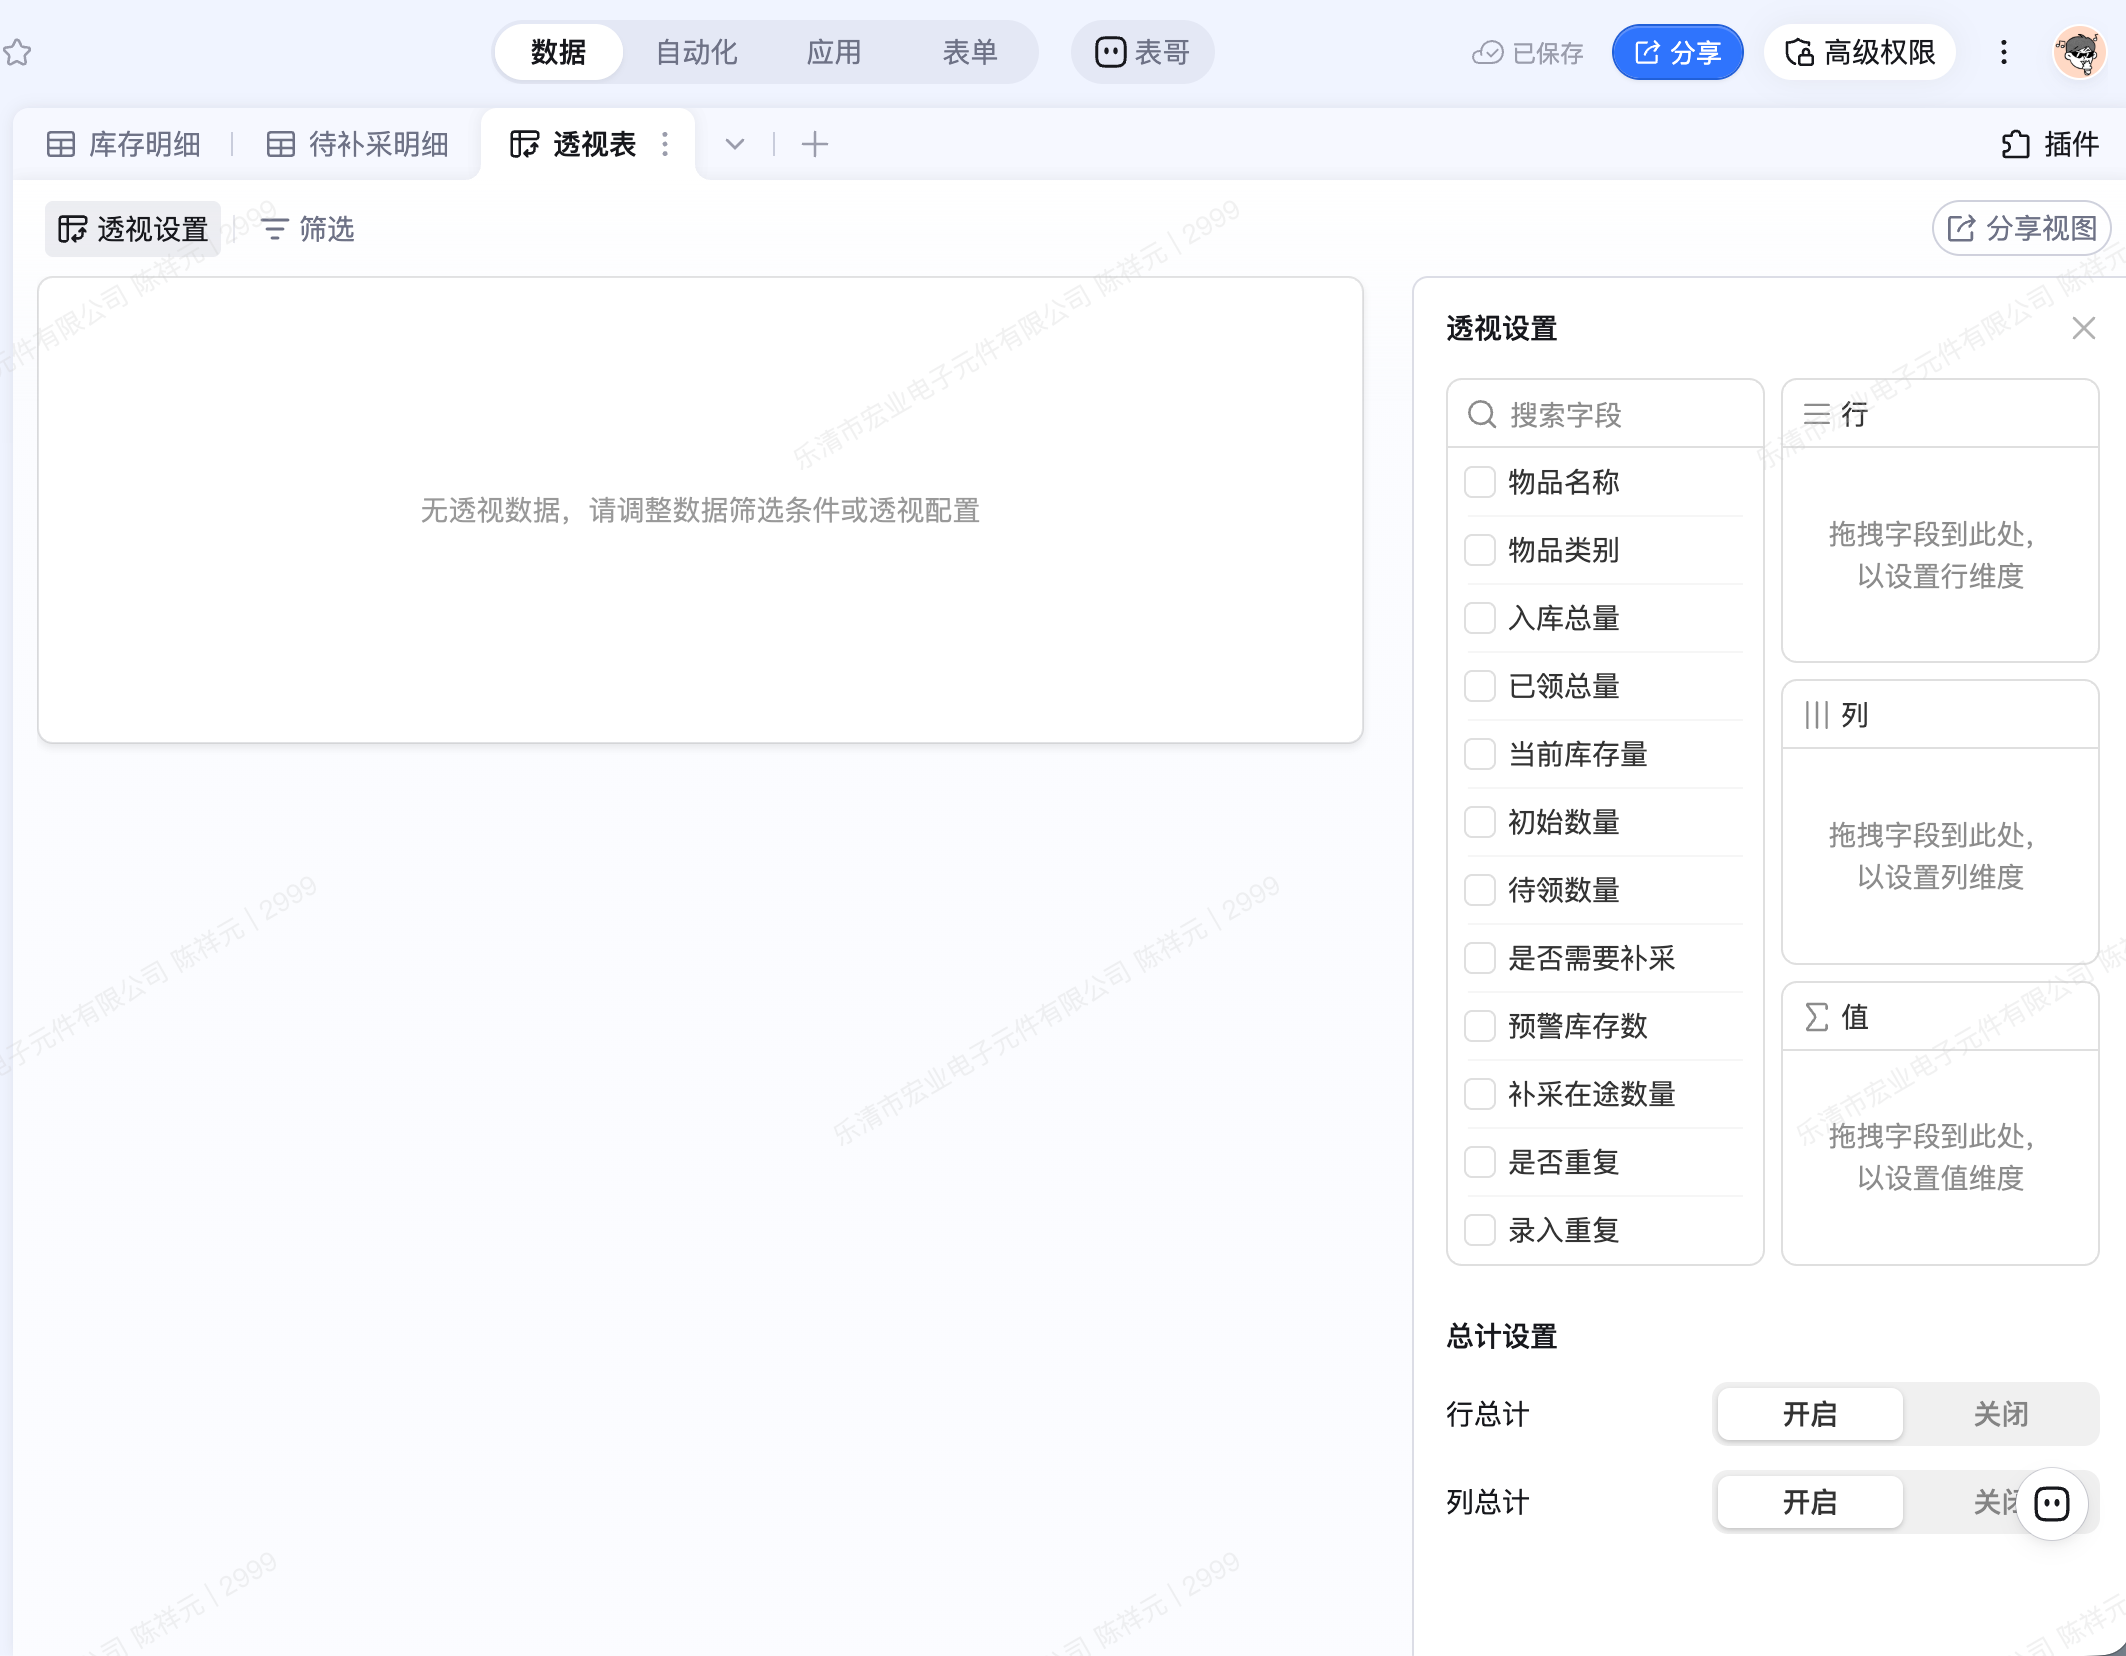Check the 物品名称 field checkbox
The width and height of the screenshot is (2126, 1656).
click(x=1480, y=482)
